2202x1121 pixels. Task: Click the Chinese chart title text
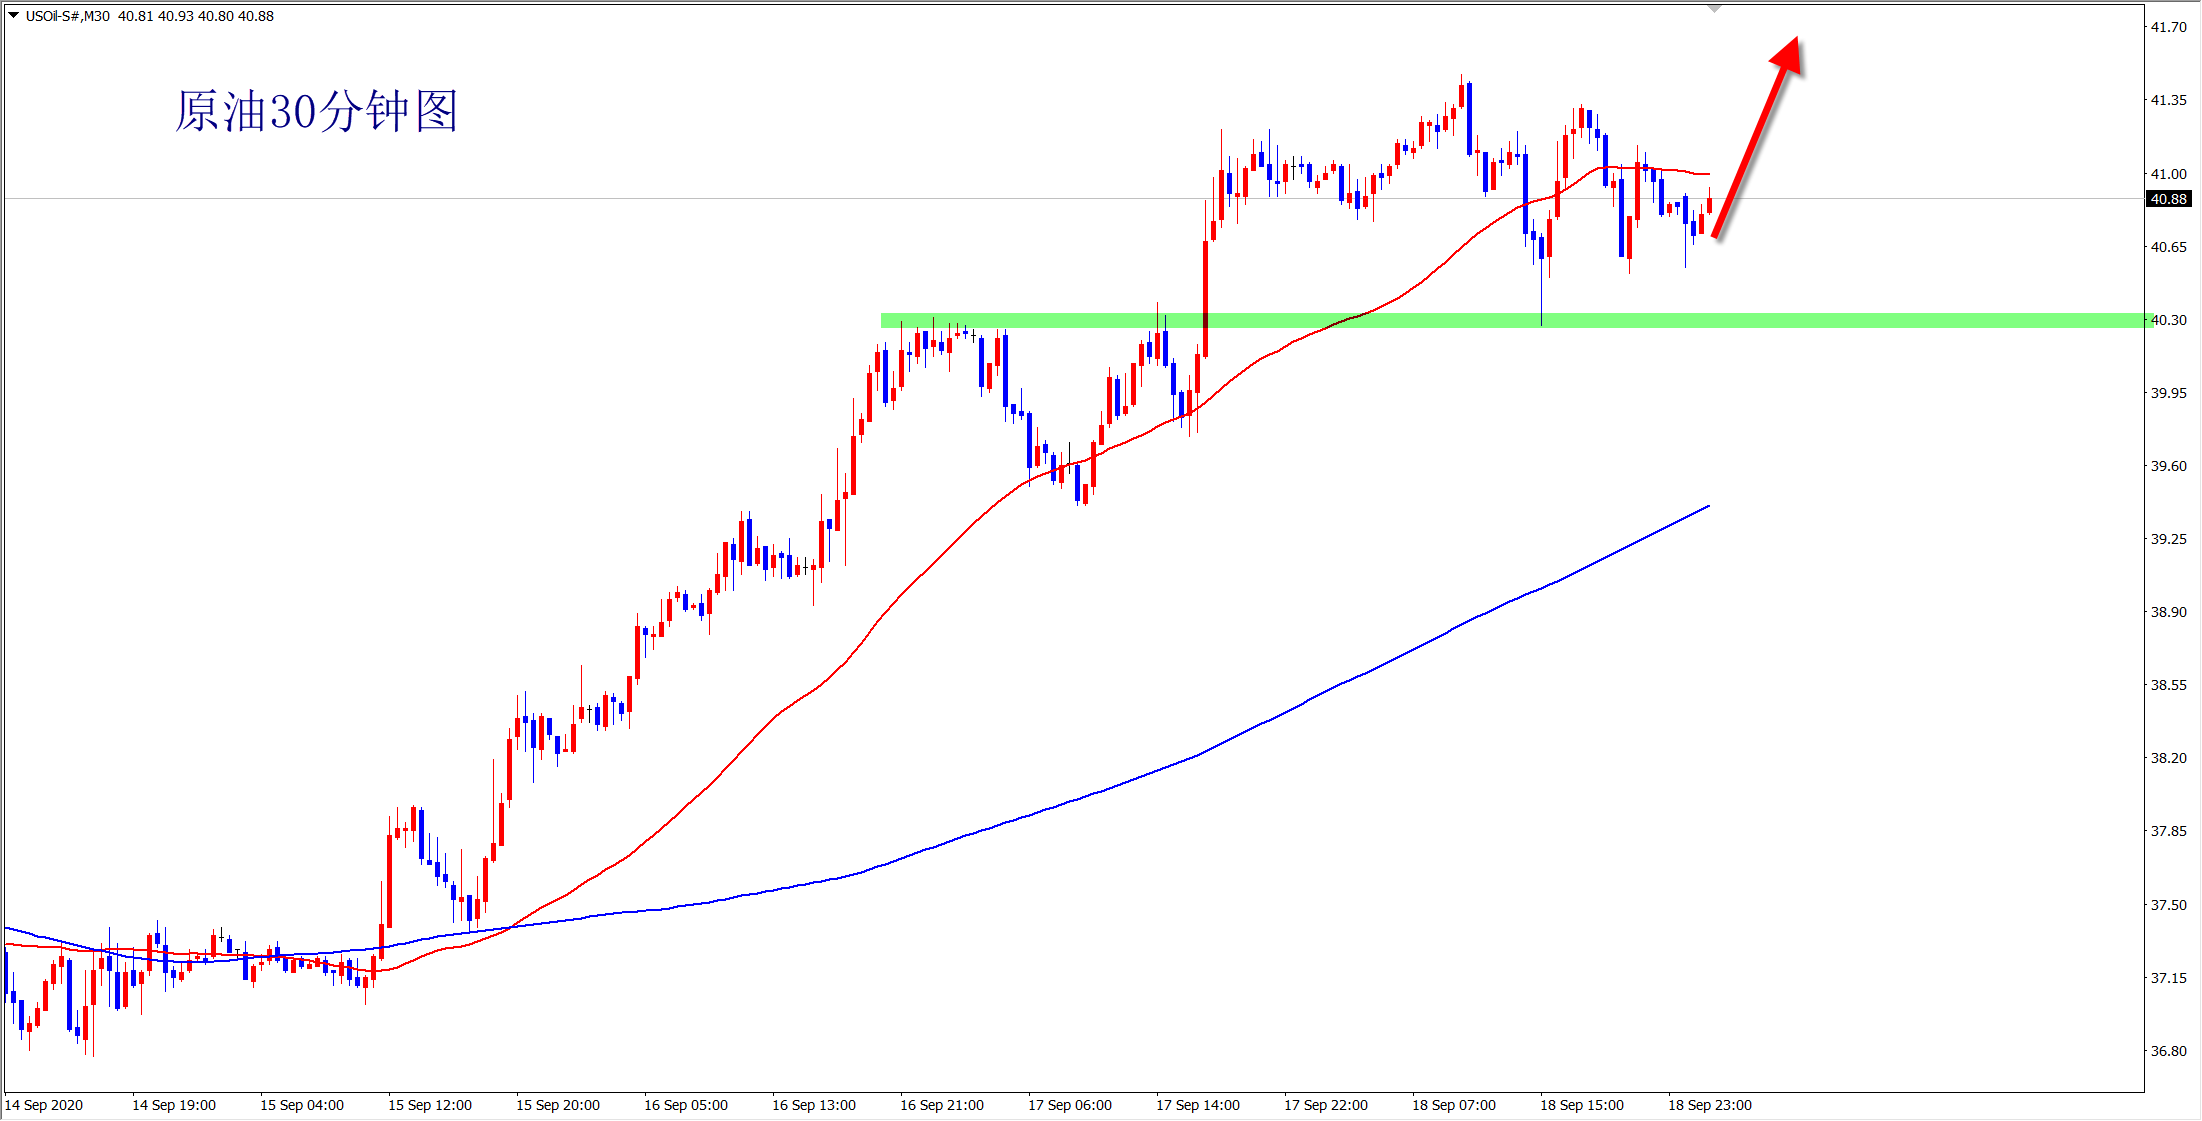click(x=316, y=111)
